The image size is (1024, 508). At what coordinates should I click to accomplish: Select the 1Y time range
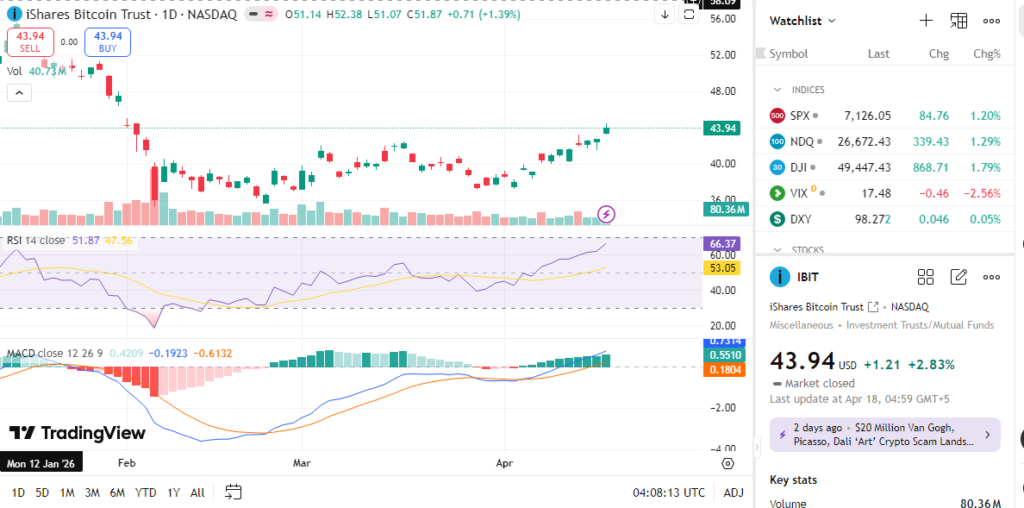(x=174, y=492)
